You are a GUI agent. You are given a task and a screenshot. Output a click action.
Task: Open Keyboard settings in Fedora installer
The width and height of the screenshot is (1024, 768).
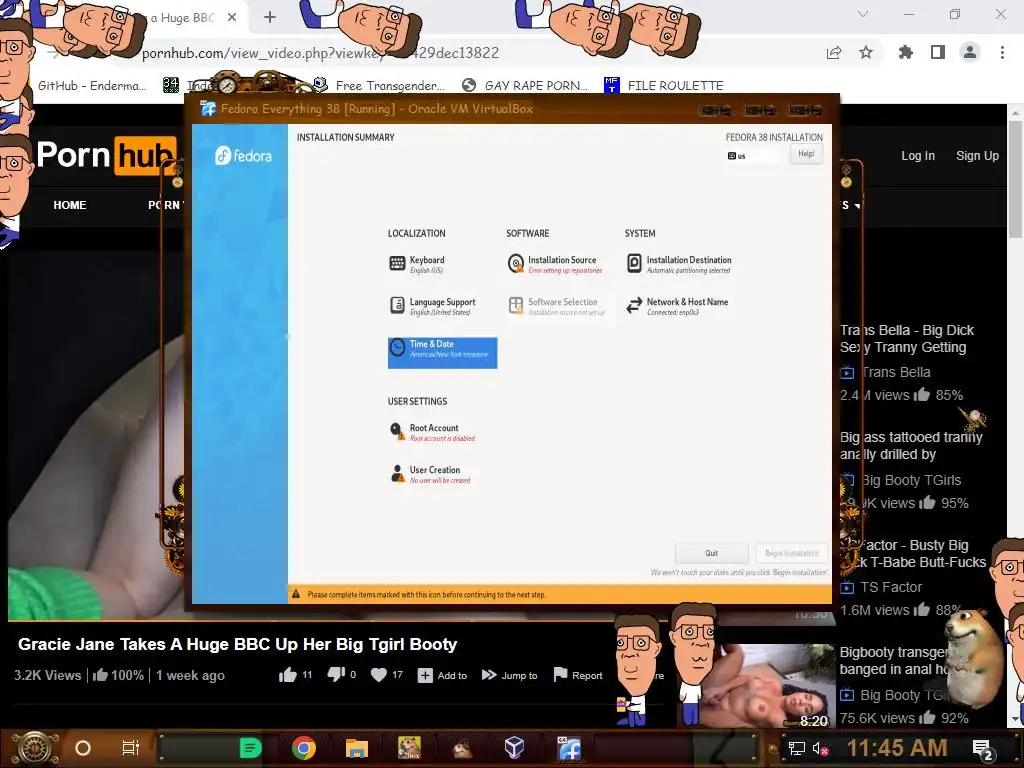click(418, 264)
